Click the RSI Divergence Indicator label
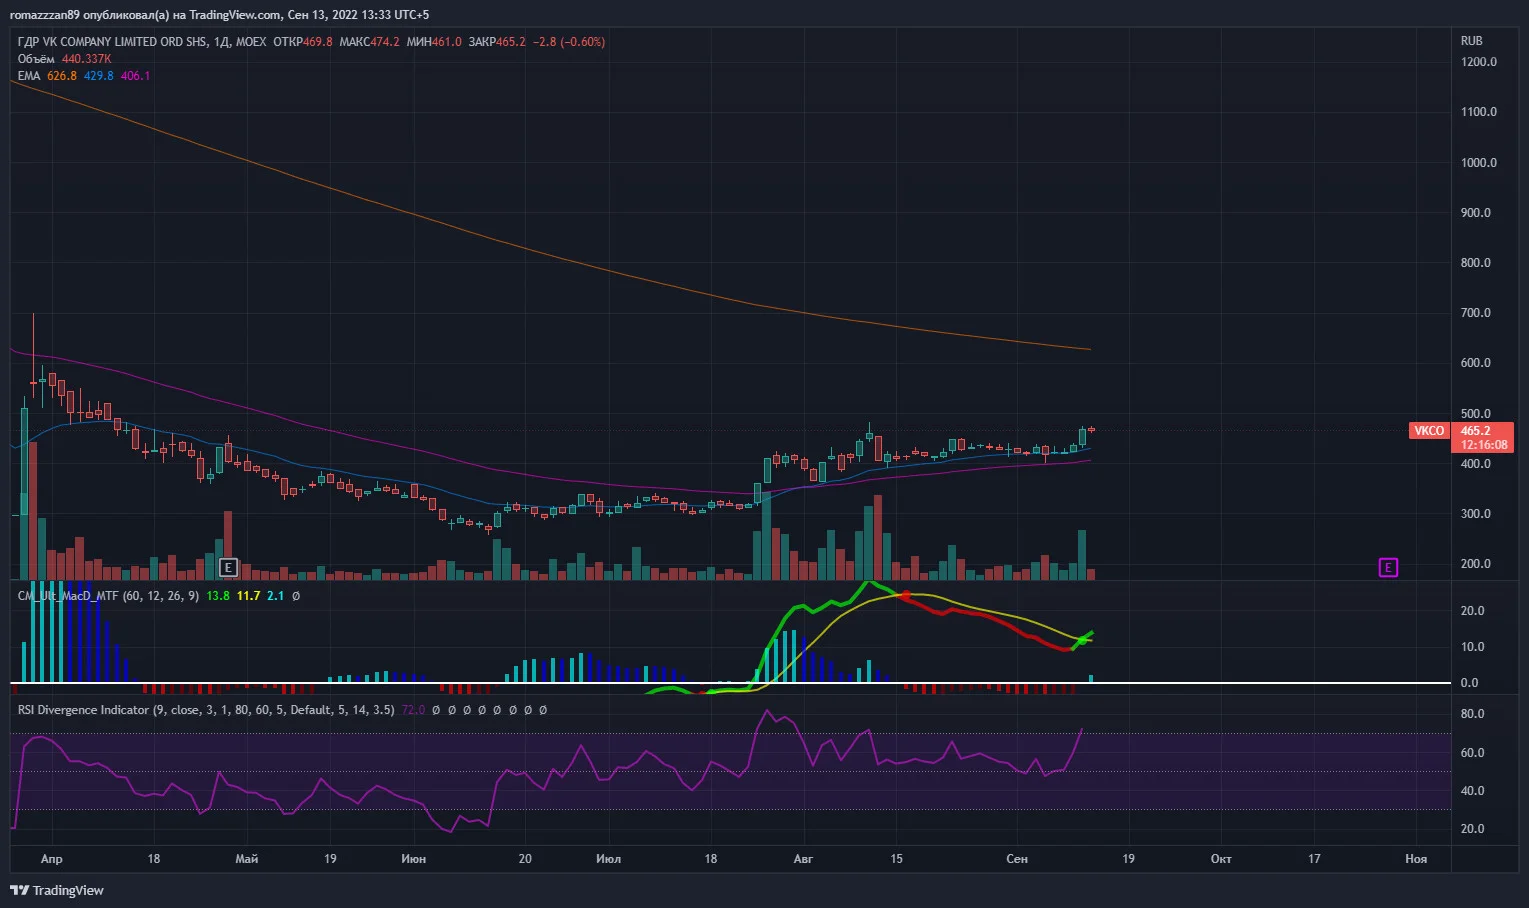The width and height of the screenshot is (1529, 908). (x=206, y=710)
